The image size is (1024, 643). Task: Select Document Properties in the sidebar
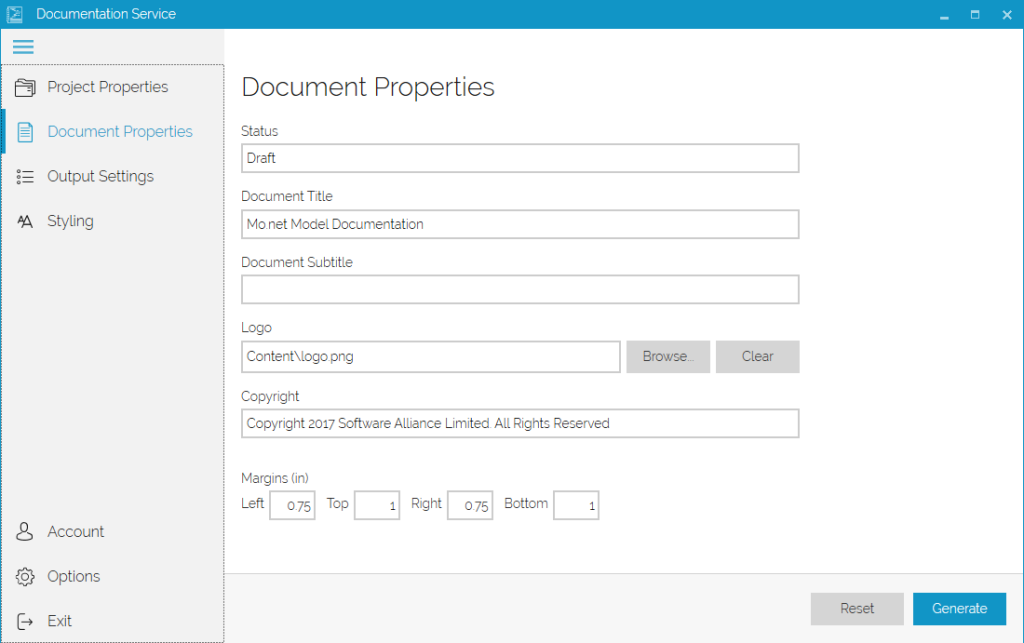tap(112, 132)
